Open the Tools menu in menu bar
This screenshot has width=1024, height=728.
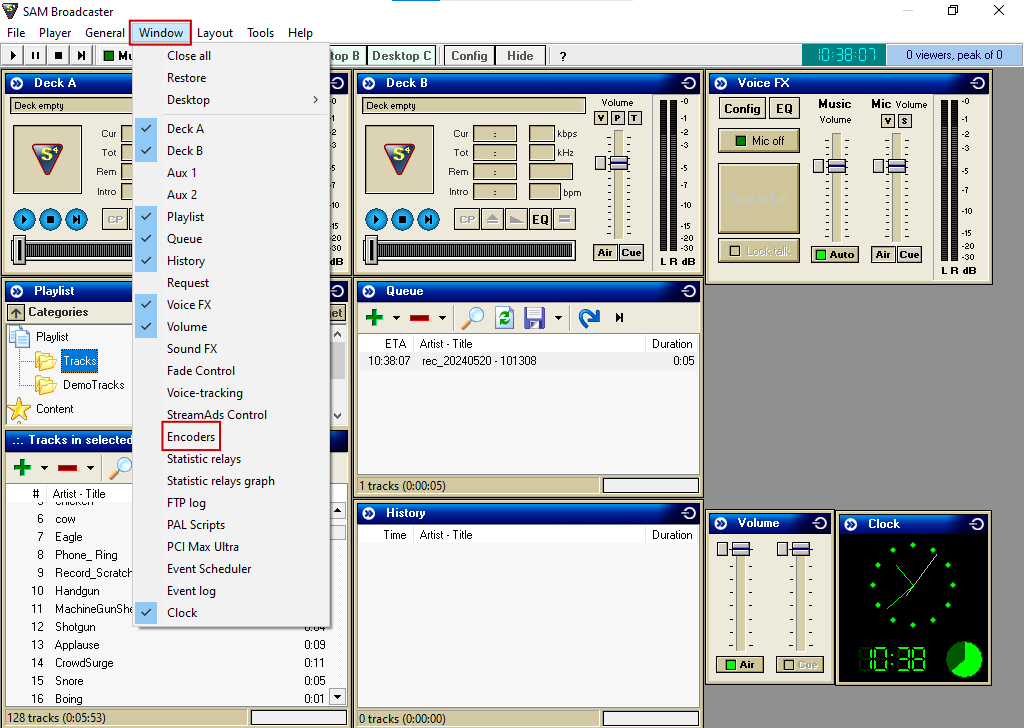[260, 33]
